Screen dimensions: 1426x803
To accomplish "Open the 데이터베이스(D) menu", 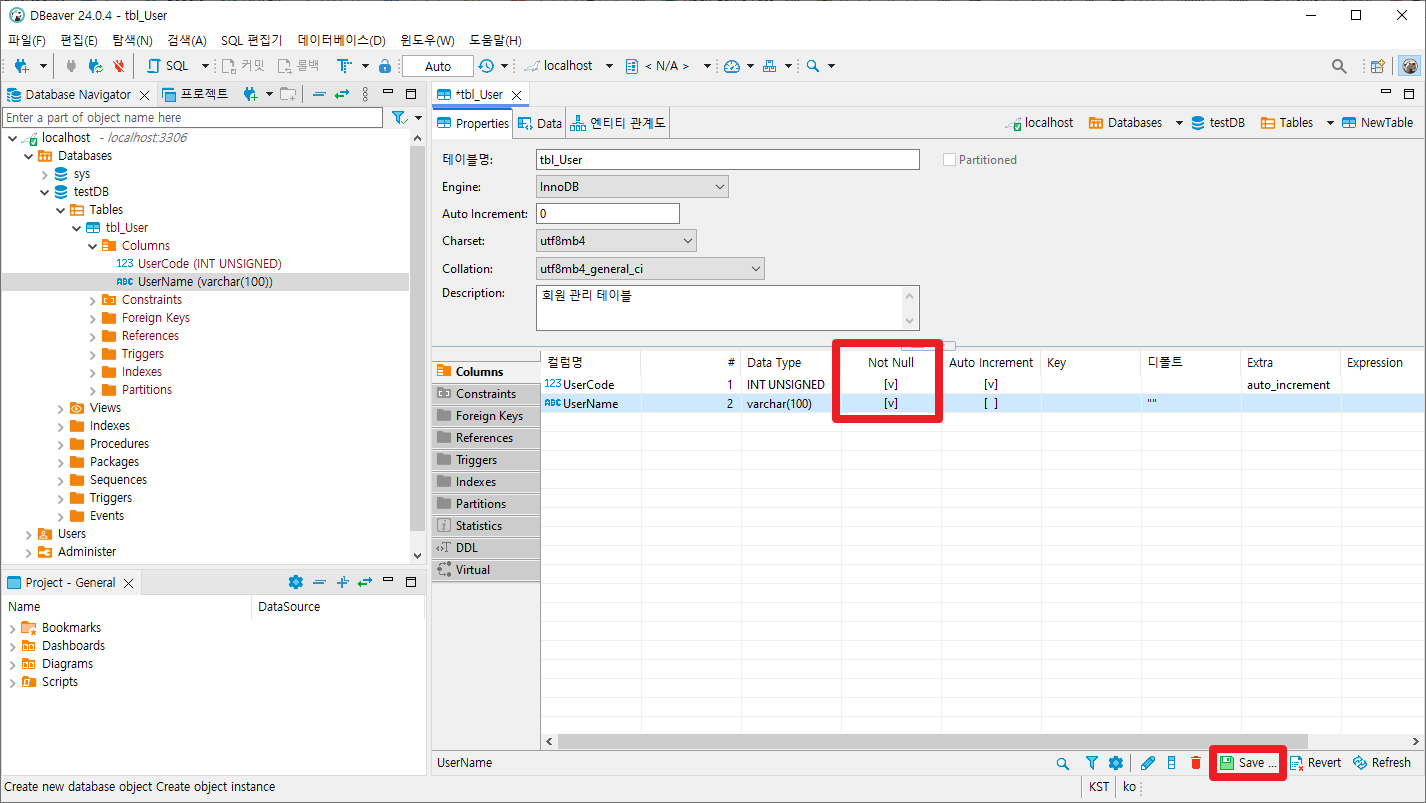I will coord(341,41).
